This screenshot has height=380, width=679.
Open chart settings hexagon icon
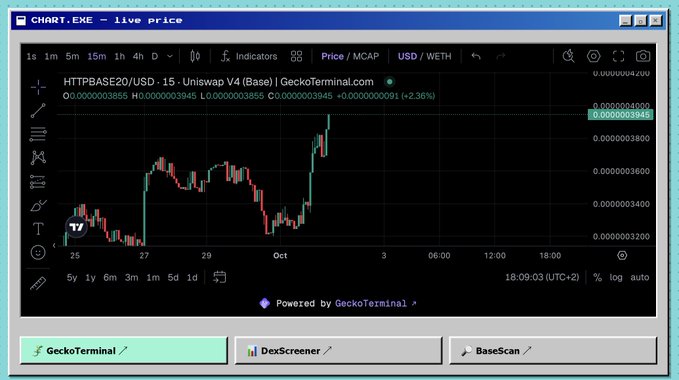(593, 56)
